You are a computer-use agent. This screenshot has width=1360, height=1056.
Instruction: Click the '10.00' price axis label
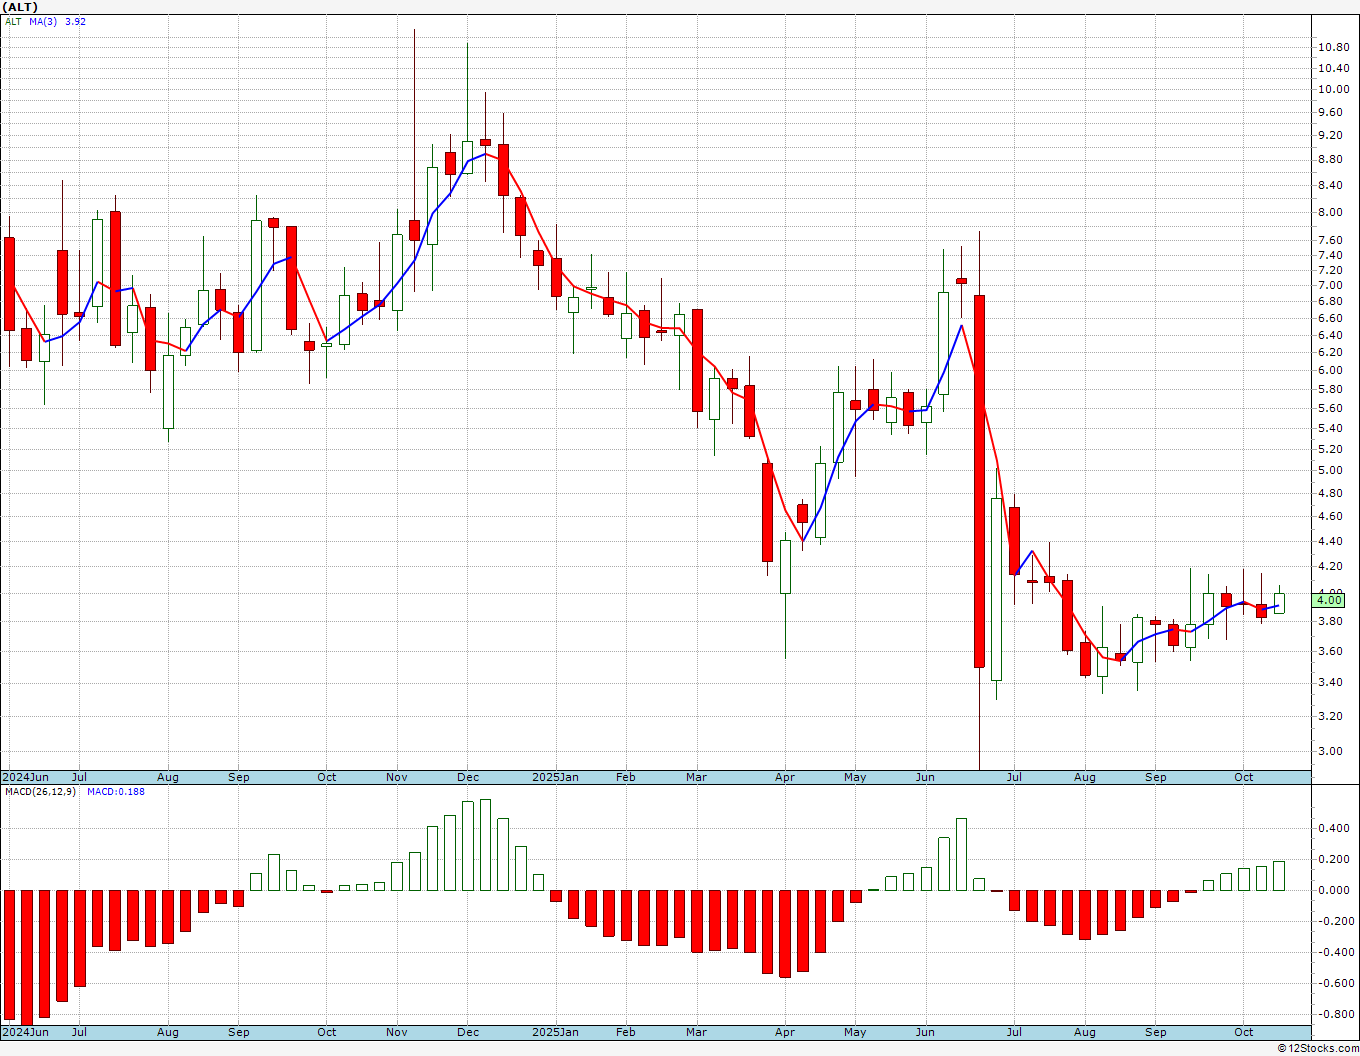tap(1332, 90)
